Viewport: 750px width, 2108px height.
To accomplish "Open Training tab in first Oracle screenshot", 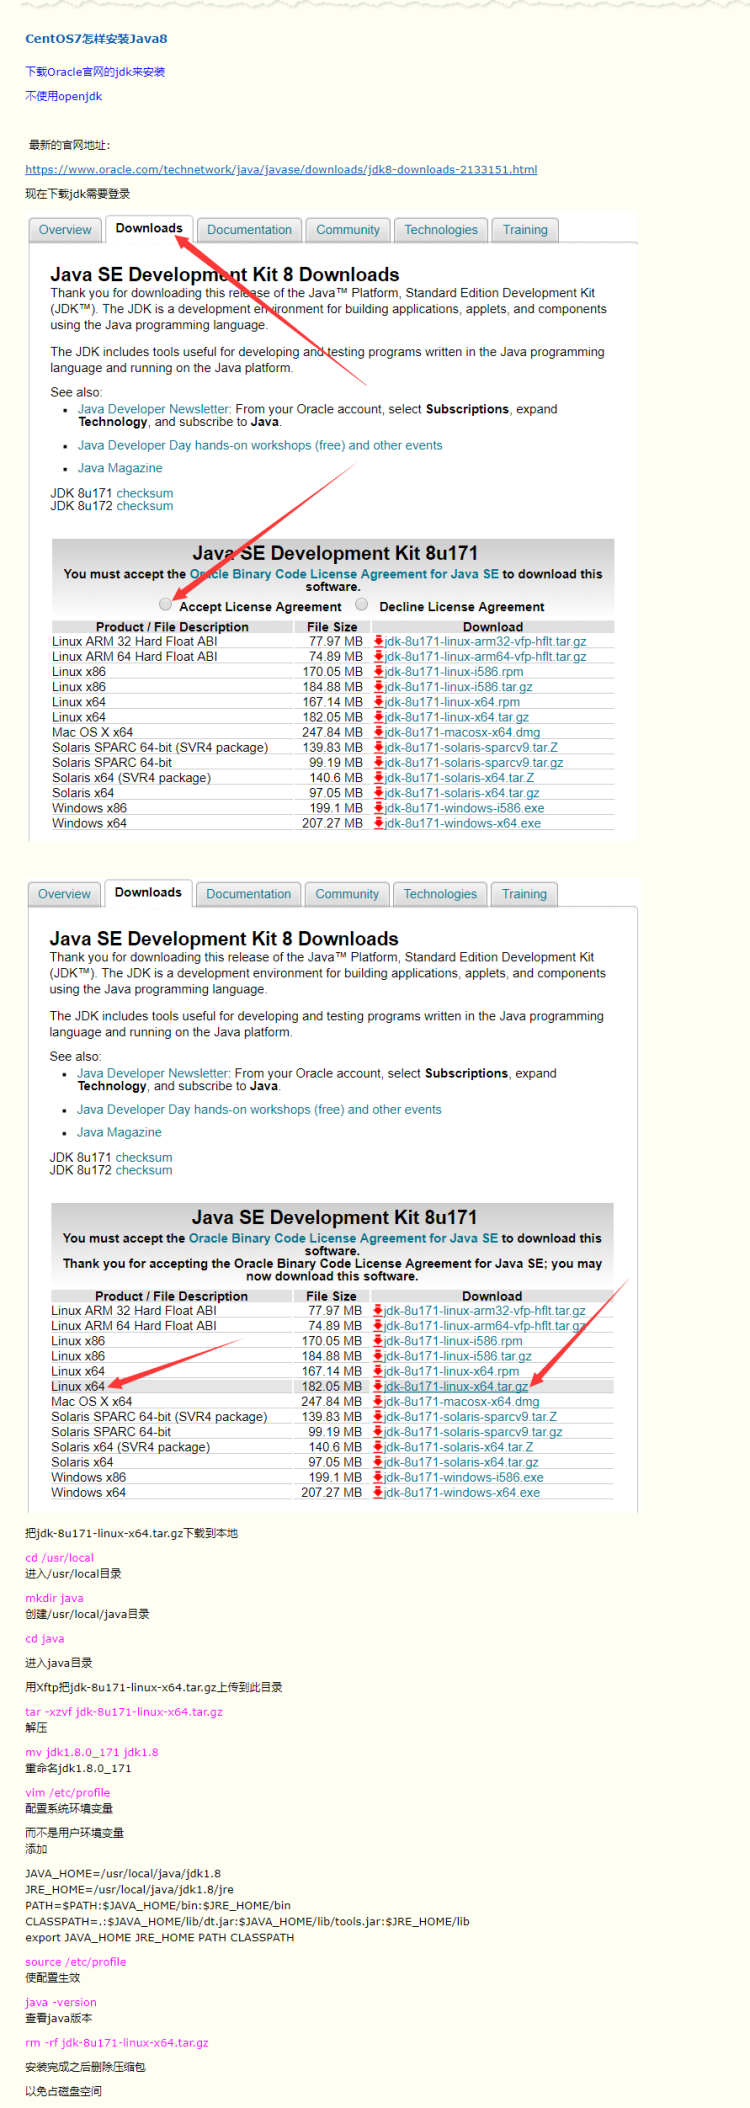I will click(x=525, y=230).
